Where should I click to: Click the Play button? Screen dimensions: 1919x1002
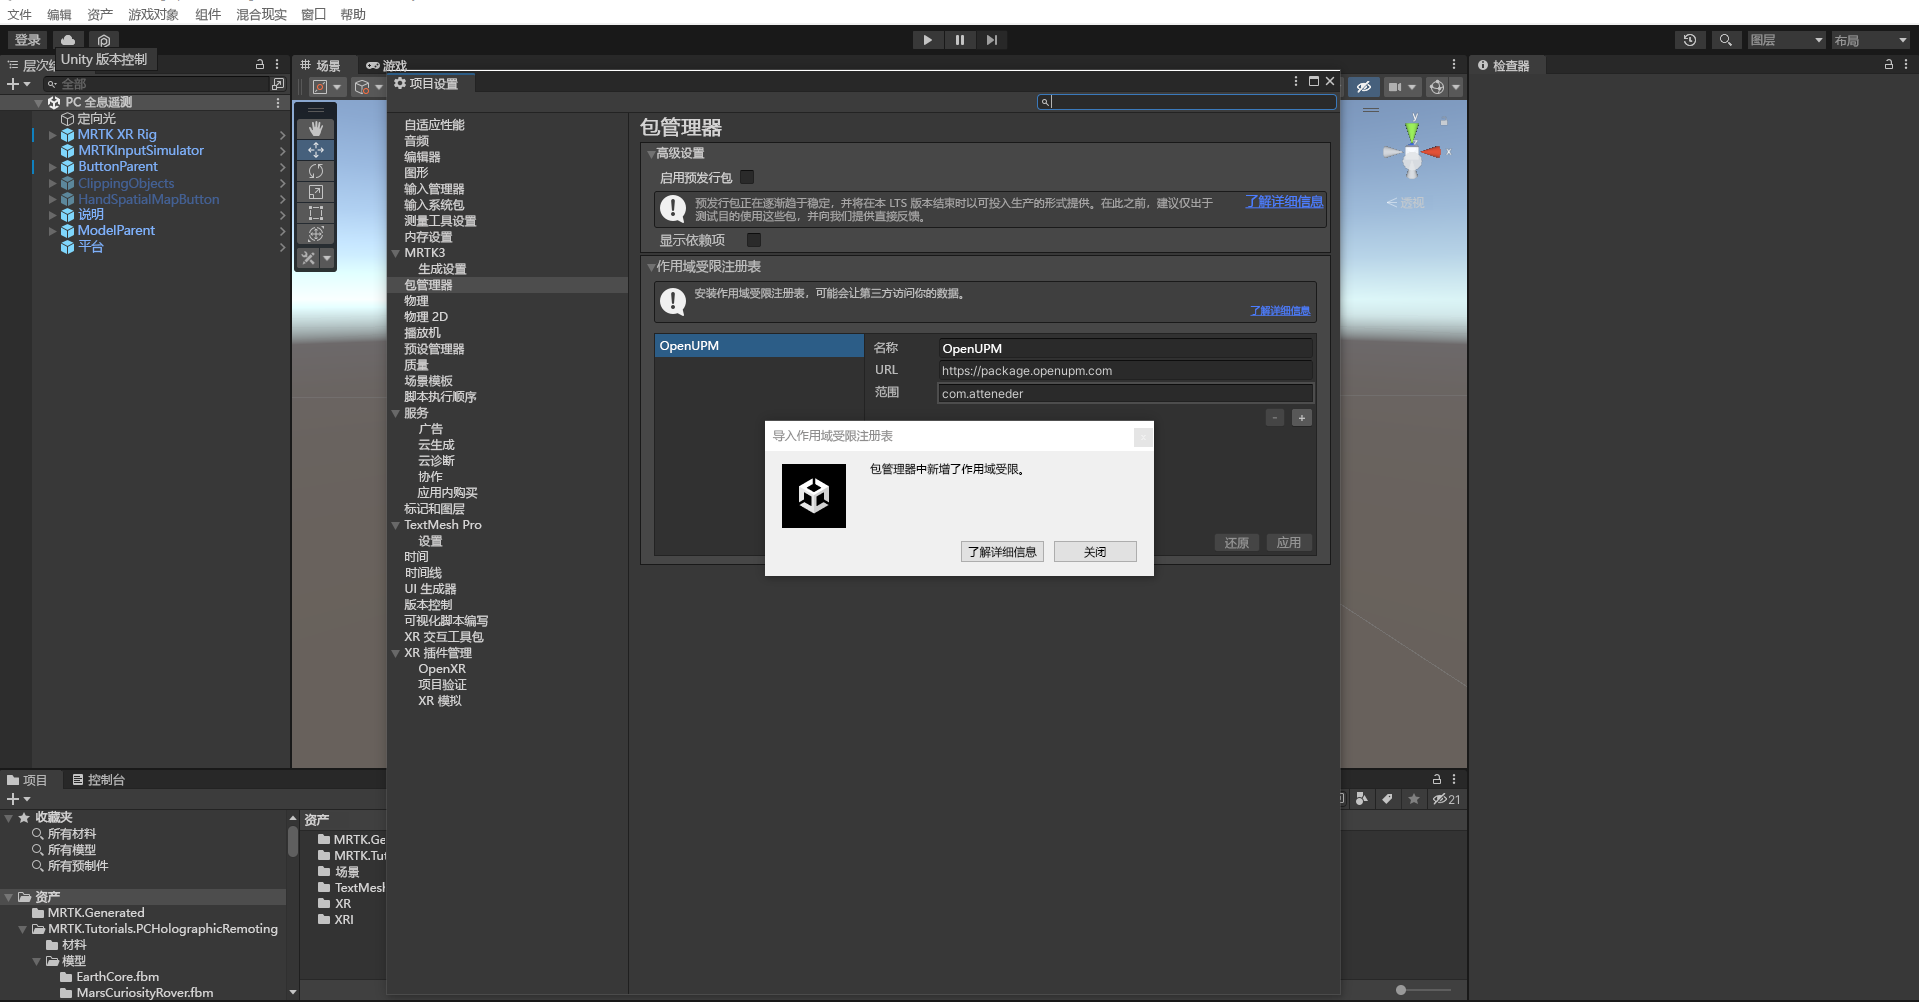click(927, 40)
